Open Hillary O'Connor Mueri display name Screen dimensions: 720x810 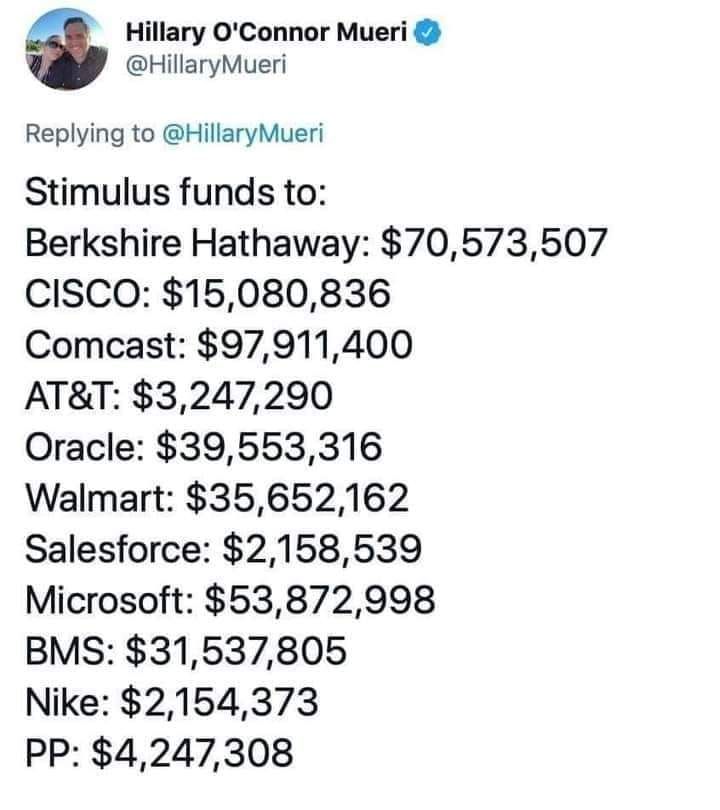(x=267, y=32)
